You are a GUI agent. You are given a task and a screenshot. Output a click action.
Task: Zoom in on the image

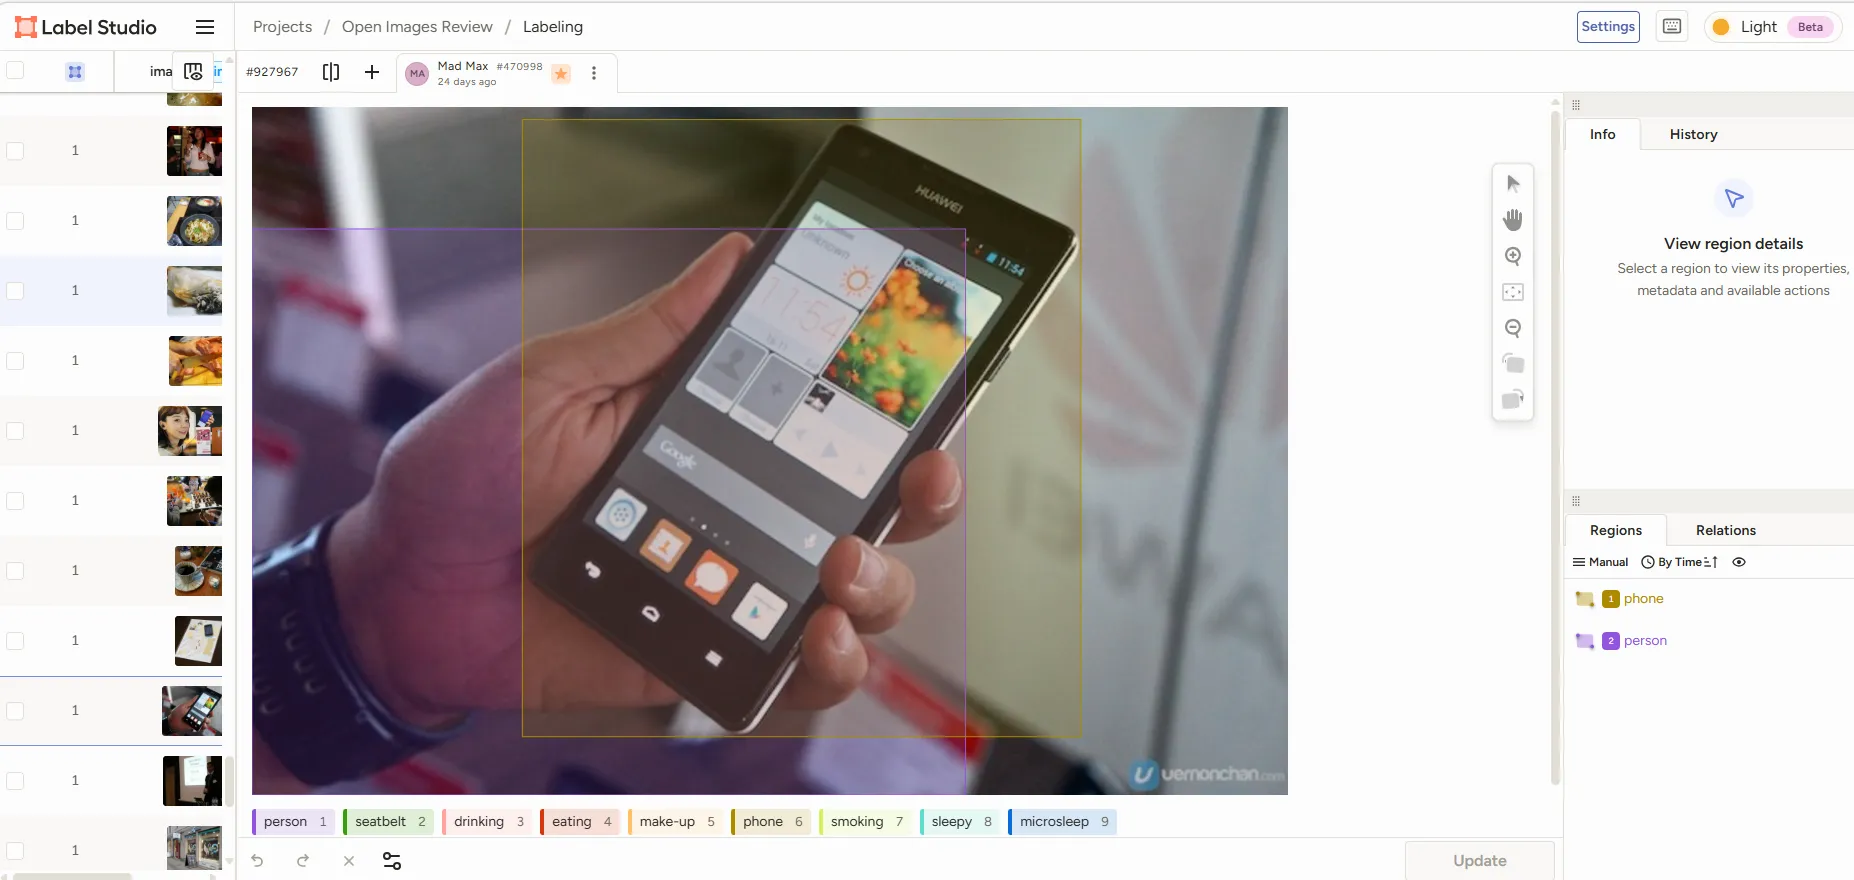tap(1513, 256)
